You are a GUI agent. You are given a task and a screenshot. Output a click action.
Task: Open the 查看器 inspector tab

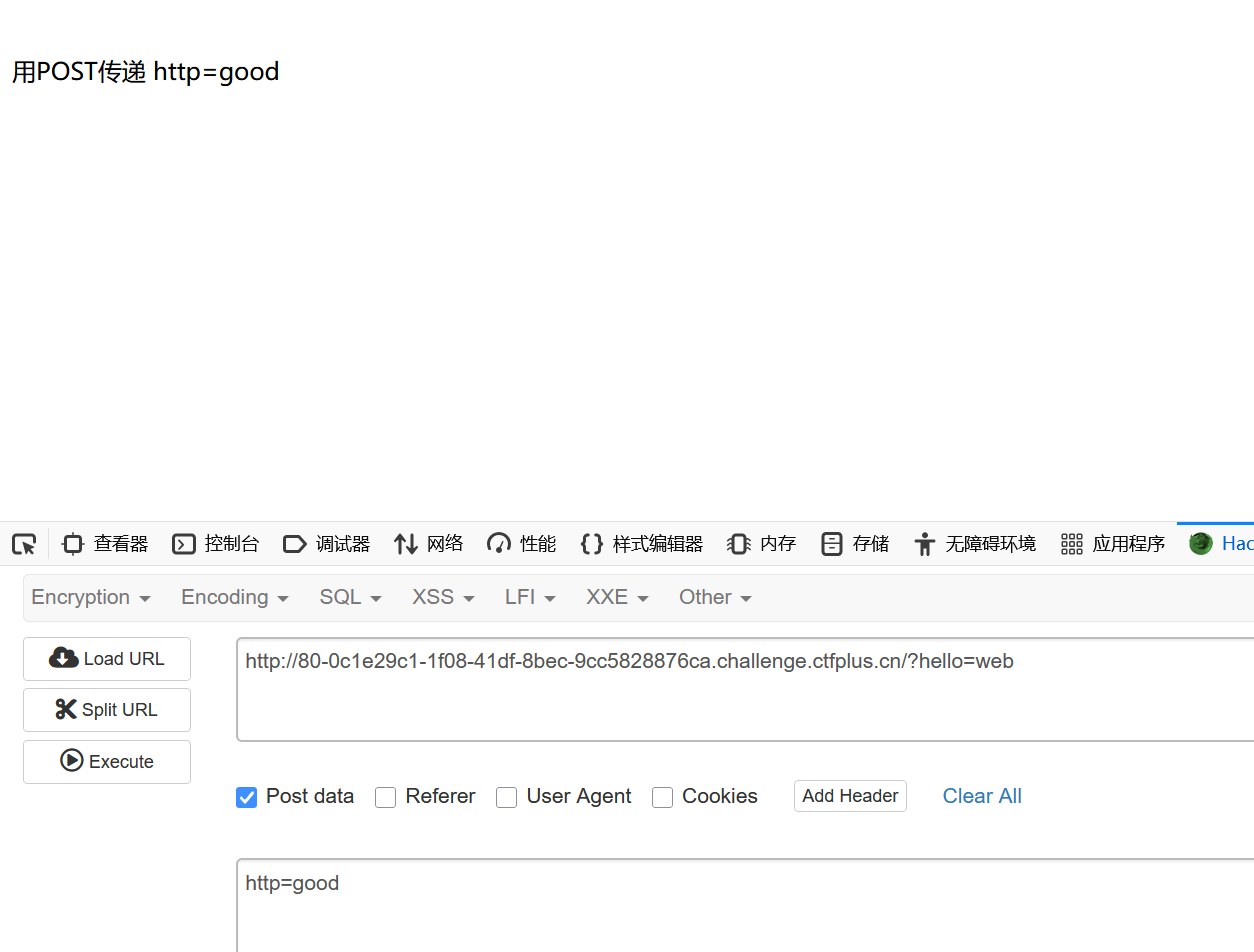coord(105,544)
